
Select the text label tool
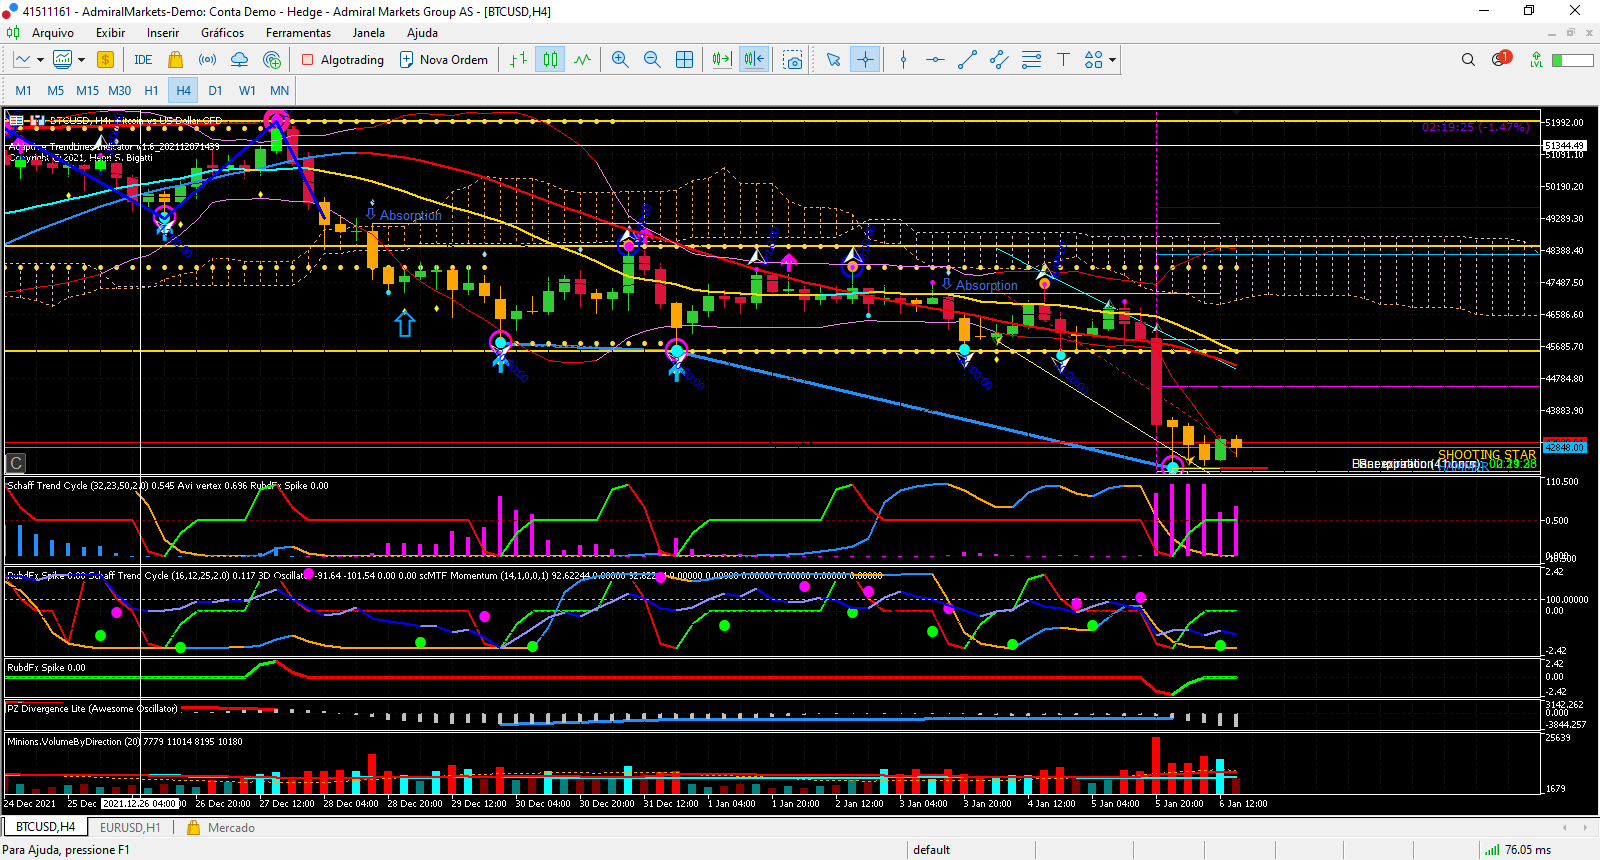pyautogui.click(x=1063, y=60)
